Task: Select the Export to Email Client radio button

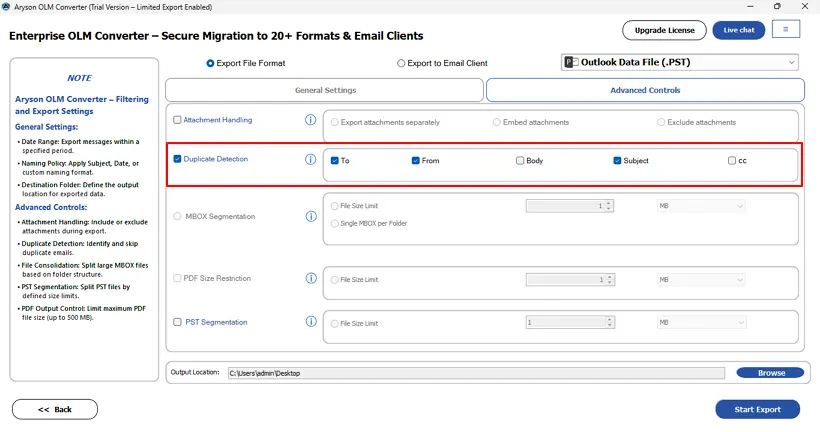Action: (x=402, y=63)
